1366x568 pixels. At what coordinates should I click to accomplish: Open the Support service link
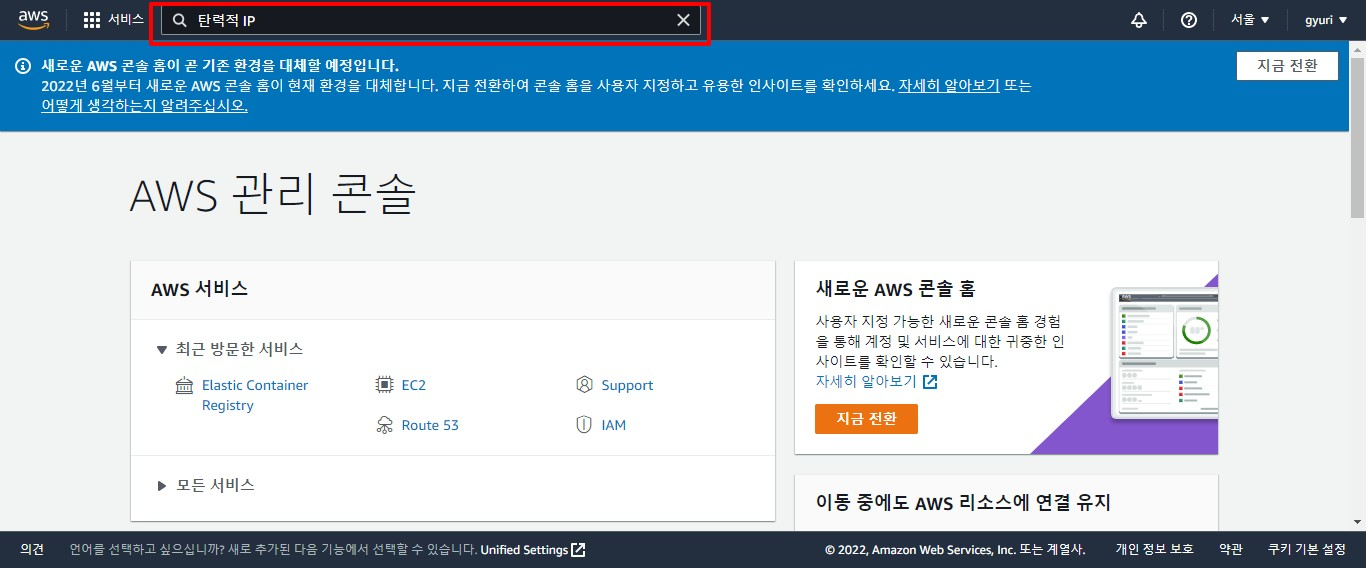627,385
